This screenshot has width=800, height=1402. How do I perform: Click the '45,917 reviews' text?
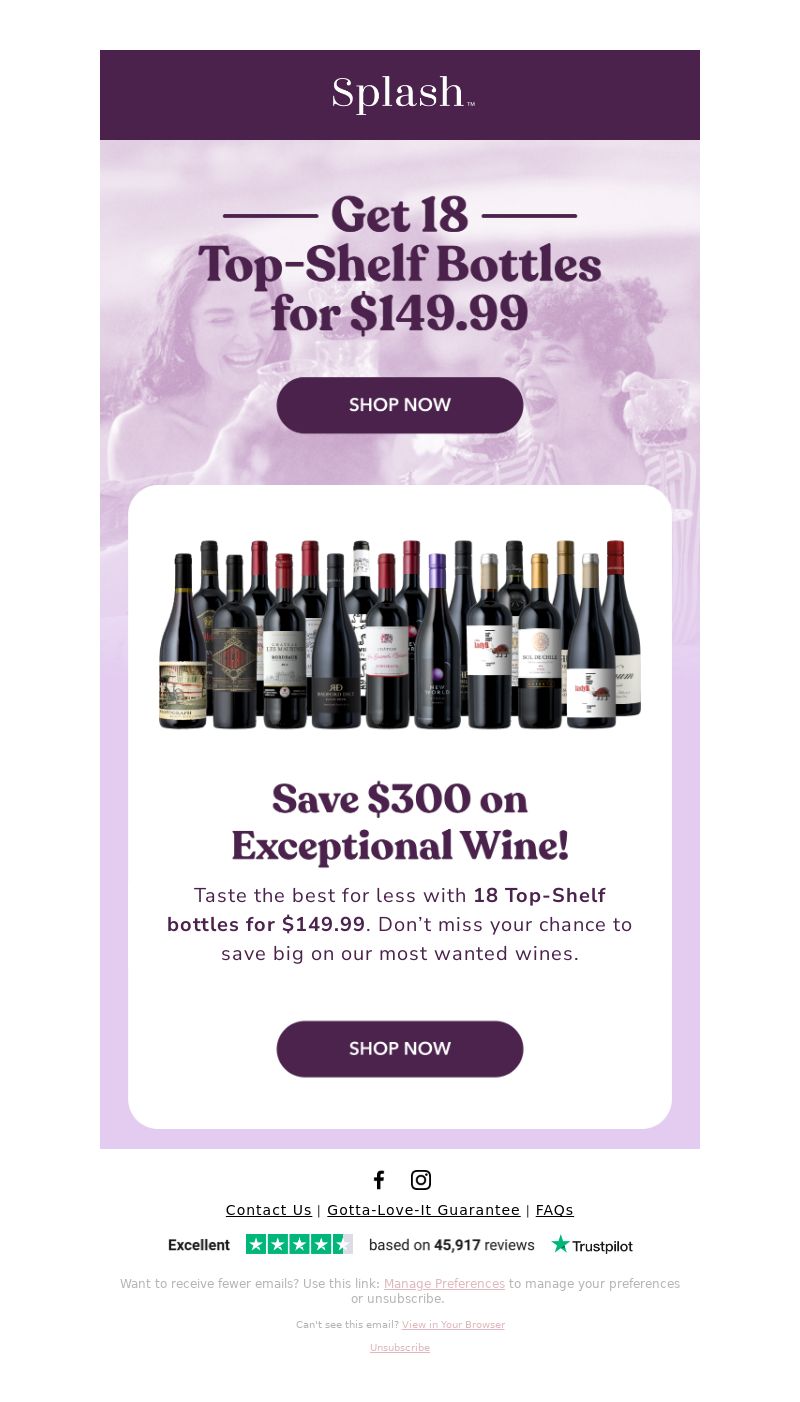[484, 1245]
